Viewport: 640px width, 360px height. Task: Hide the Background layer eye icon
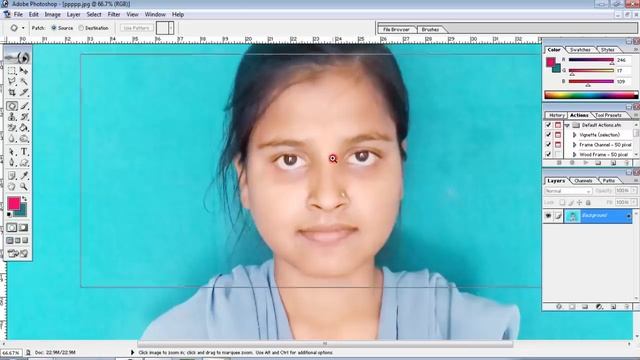pos(548,216)
